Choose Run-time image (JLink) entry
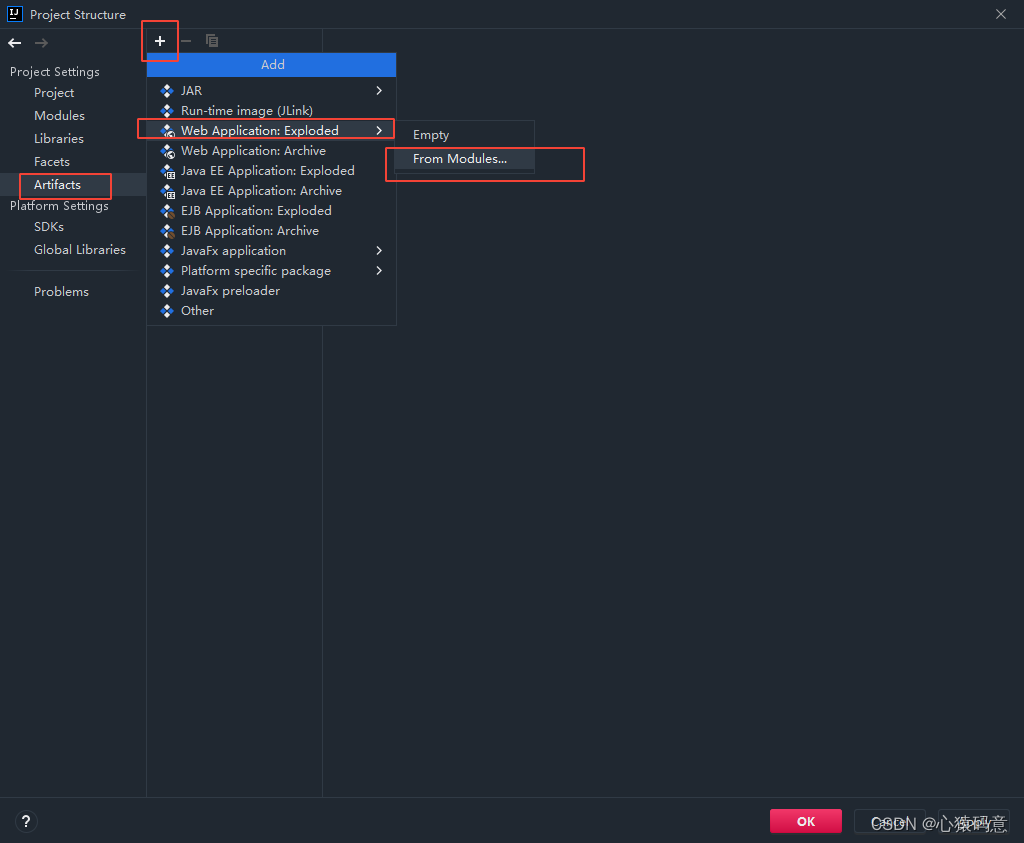Image resolution: width=1024 pixels, height=843 pixels. pyautogui.click(x=271, y=111)
